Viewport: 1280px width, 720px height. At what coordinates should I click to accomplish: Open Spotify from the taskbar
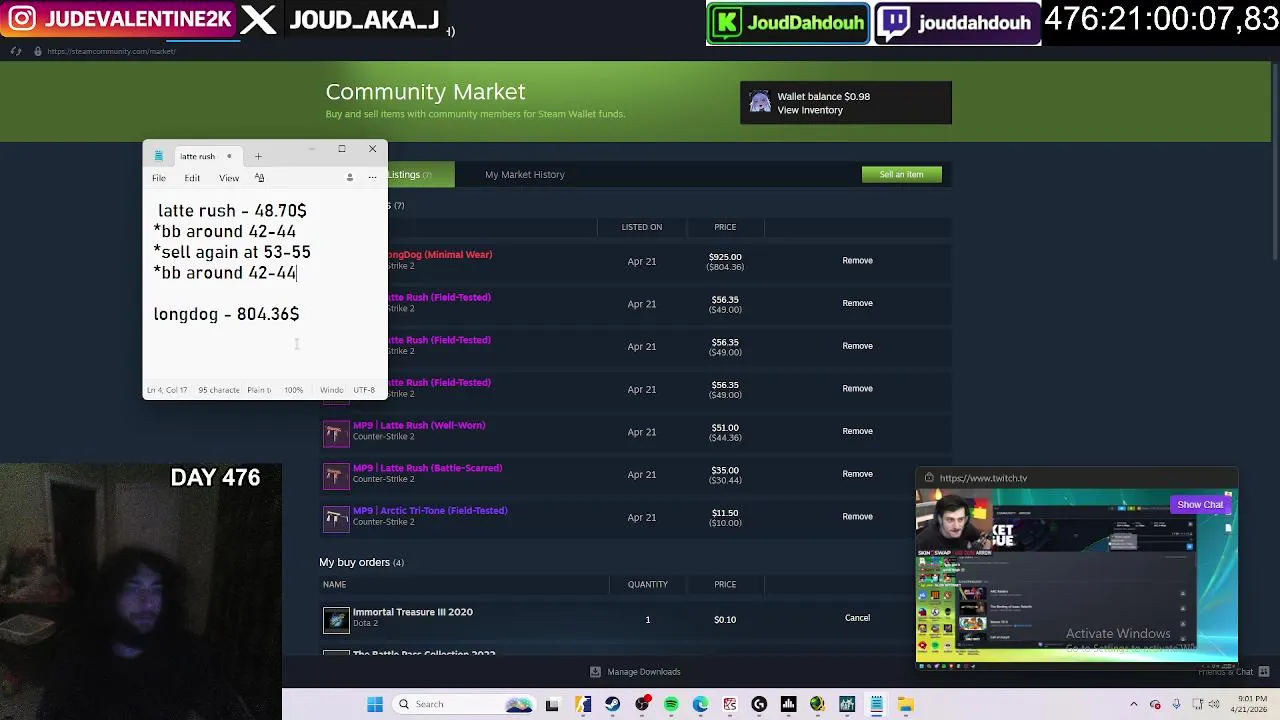tap(671, 704)
